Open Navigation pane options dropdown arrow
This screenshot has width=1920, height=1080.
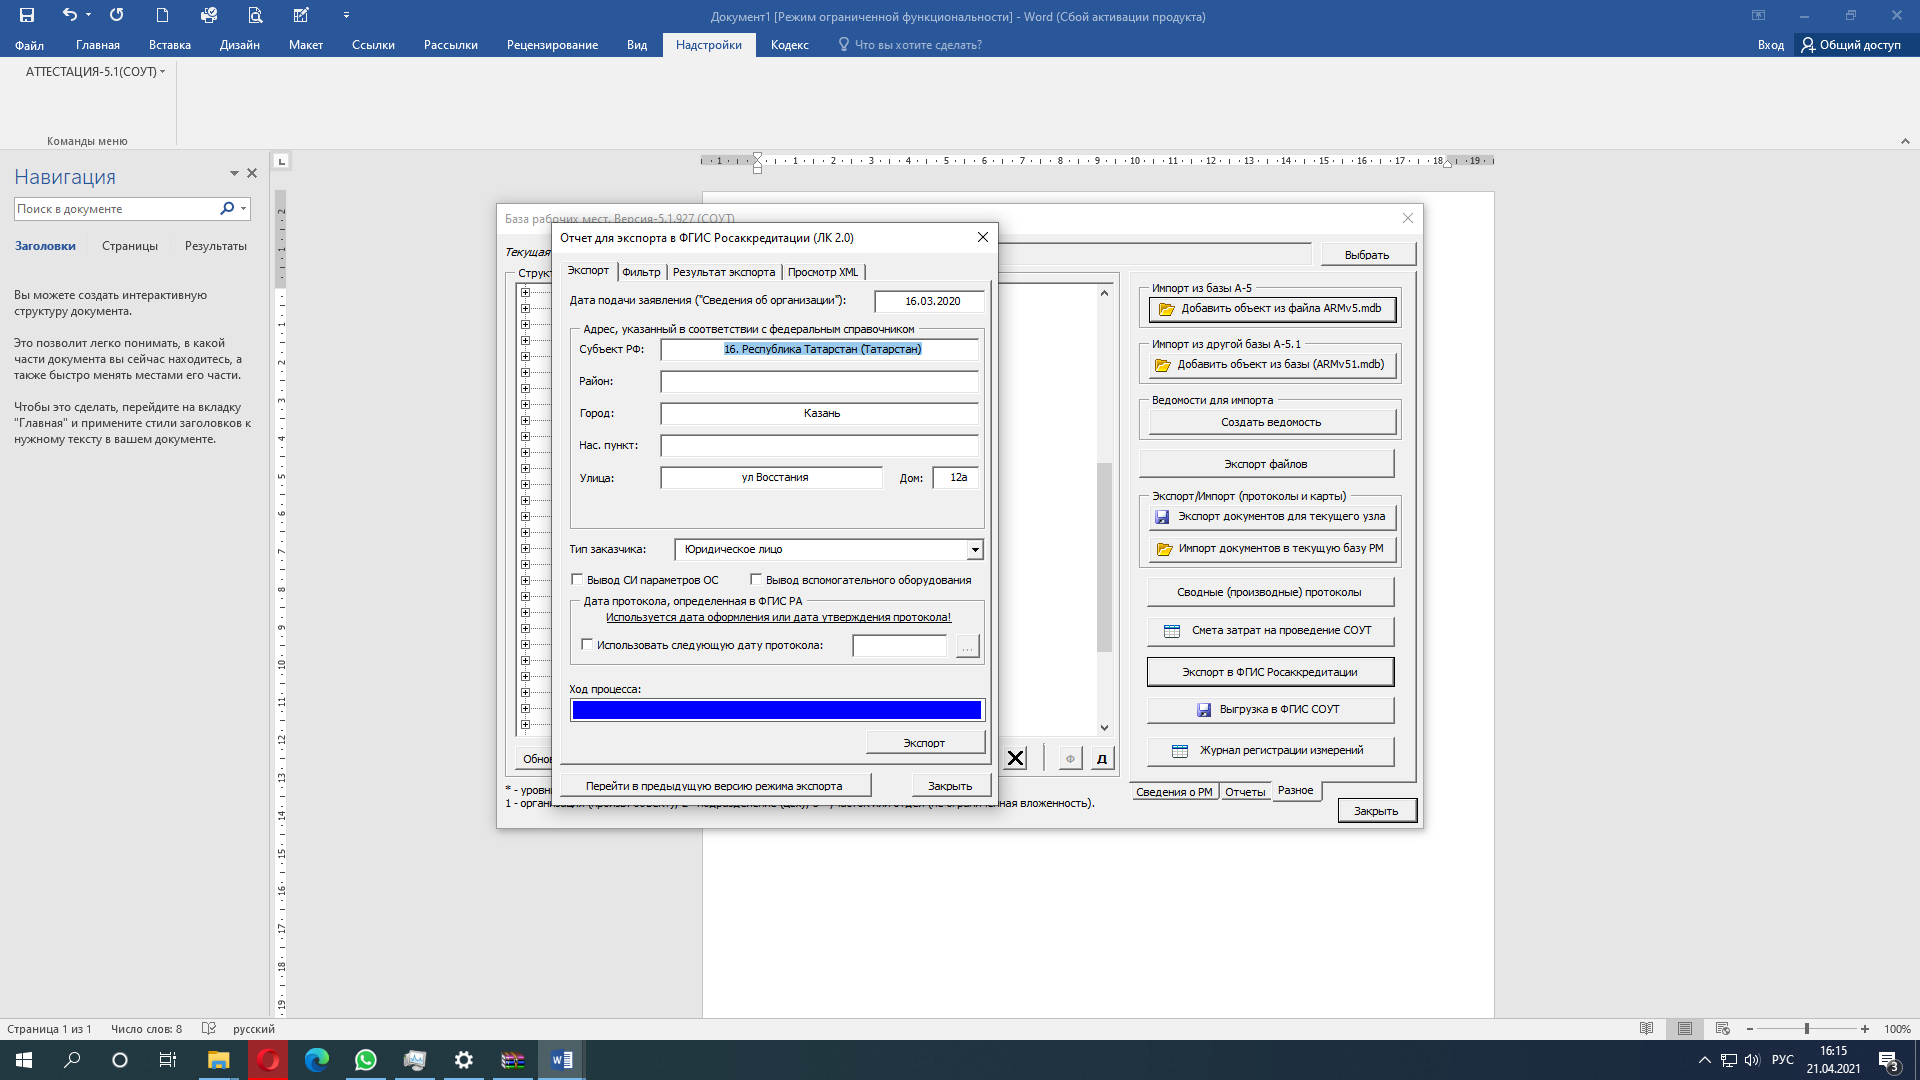point(234,173)
